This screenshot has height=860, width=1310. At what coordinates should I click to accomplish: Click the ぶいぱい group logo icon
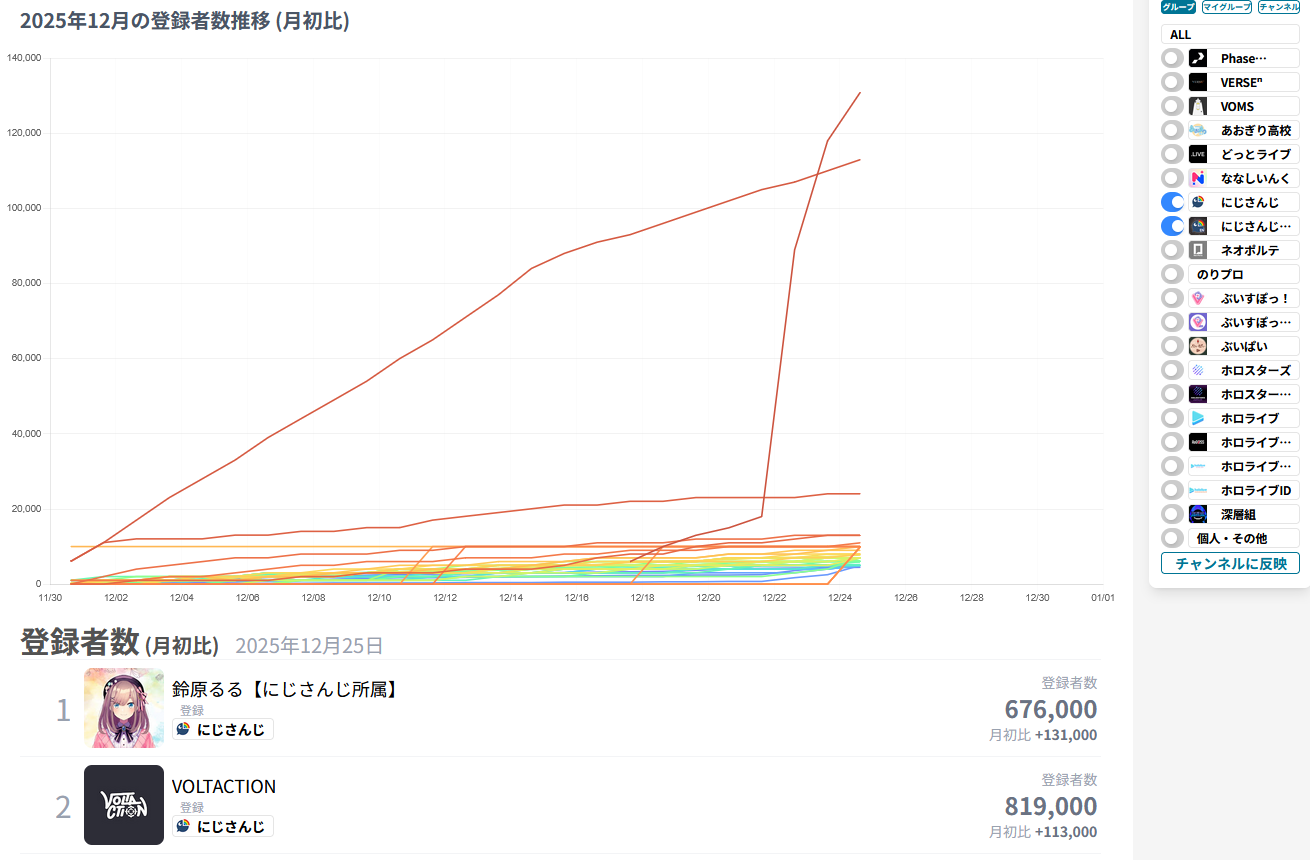pyautogui.click(x=1198, y=346)
